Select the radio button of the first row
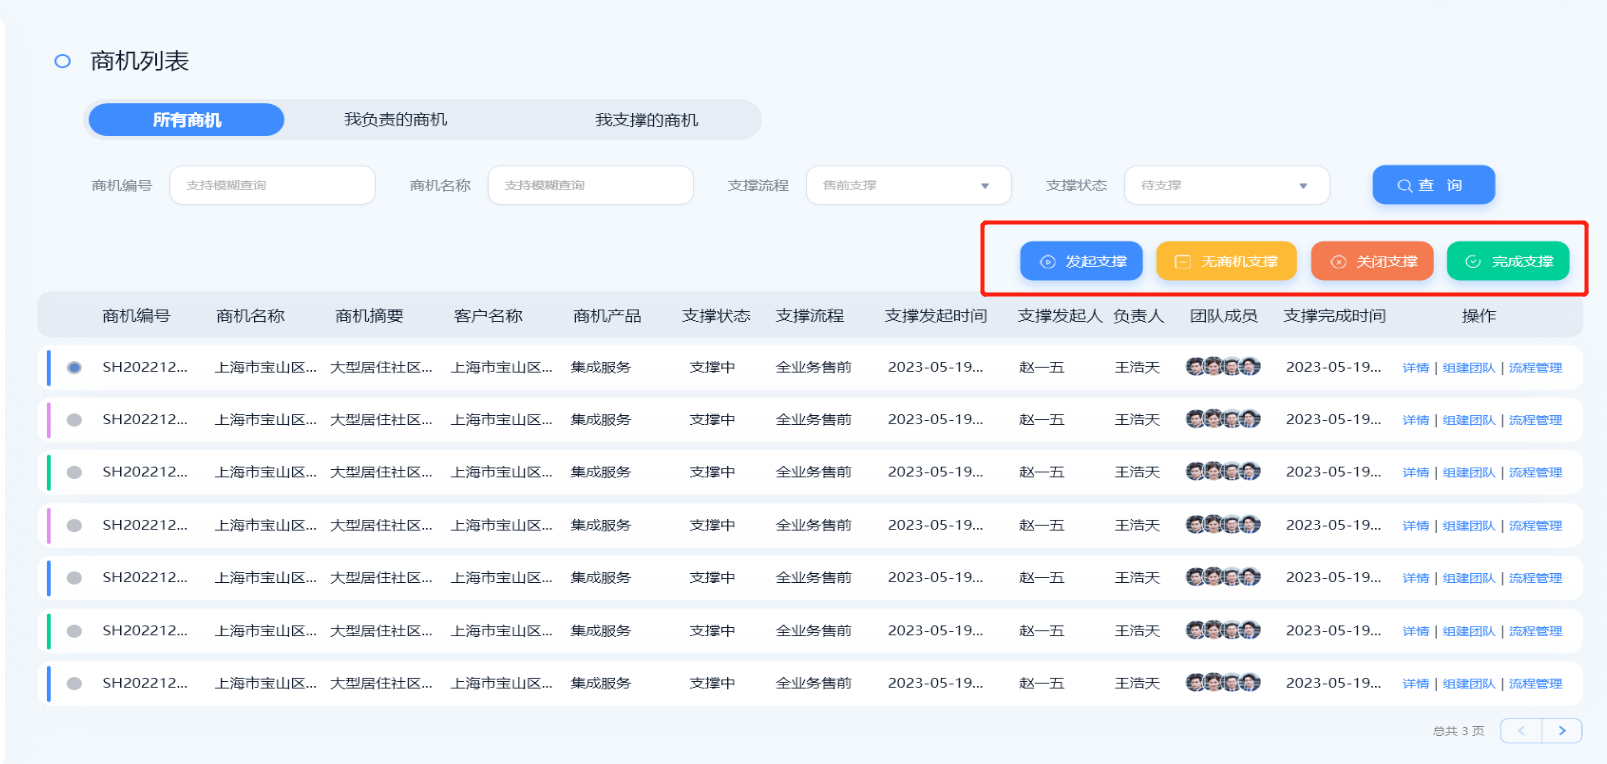This screenshot has height=764, width=1607. click(74, 368)
